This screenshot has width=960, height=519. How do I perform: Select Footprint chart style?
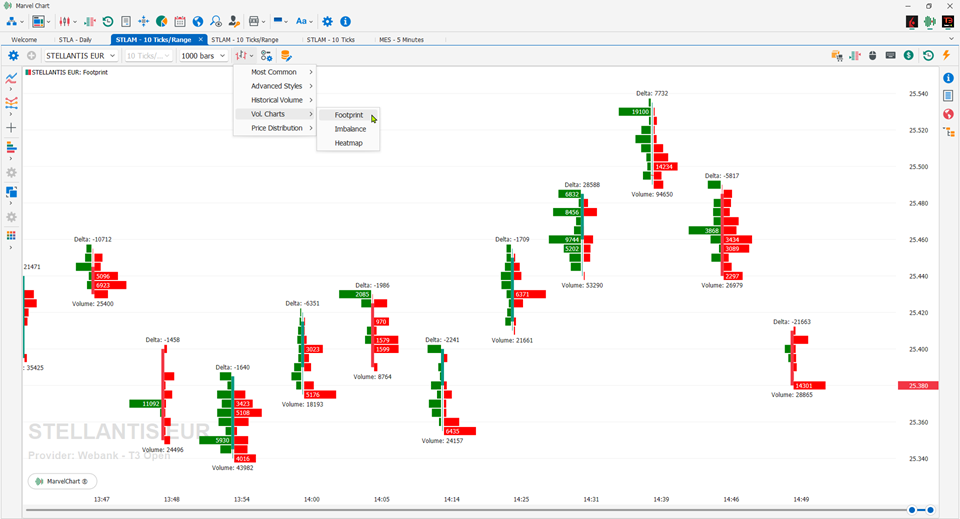(x=348, y=115)
